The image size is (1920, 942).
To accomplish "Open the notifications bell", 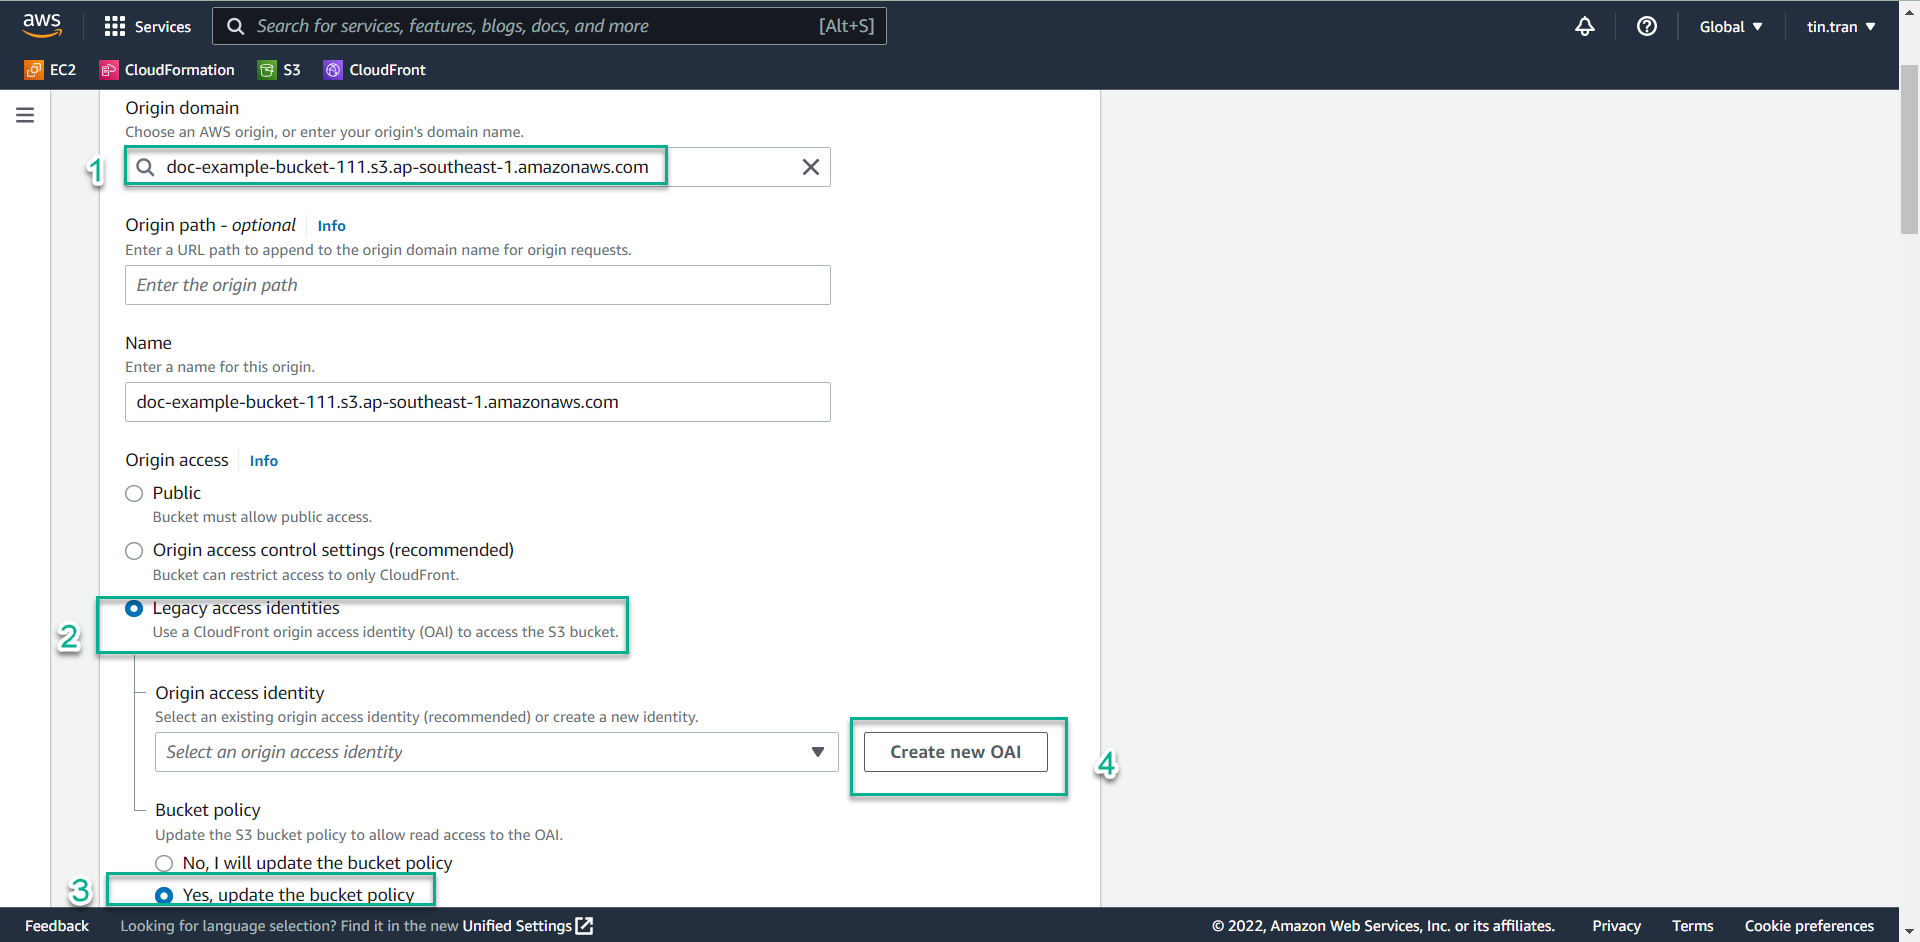I will [x=1584, y=27].
